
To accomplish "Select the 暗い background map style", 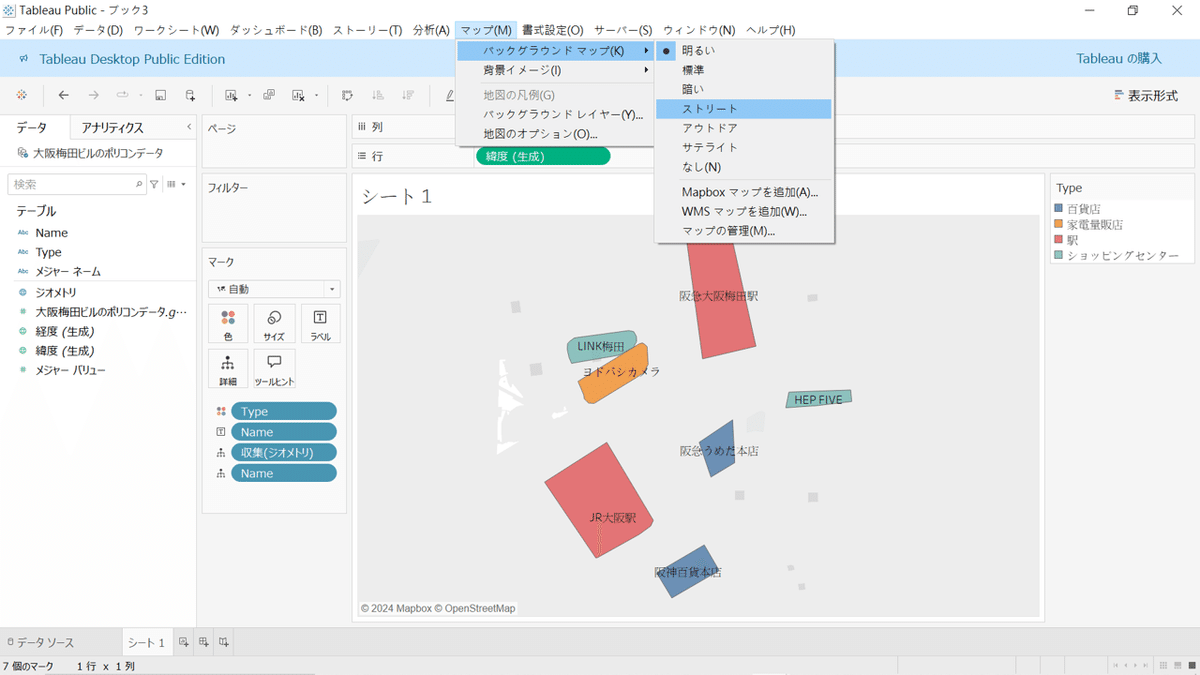I will [x=743, y=89].
